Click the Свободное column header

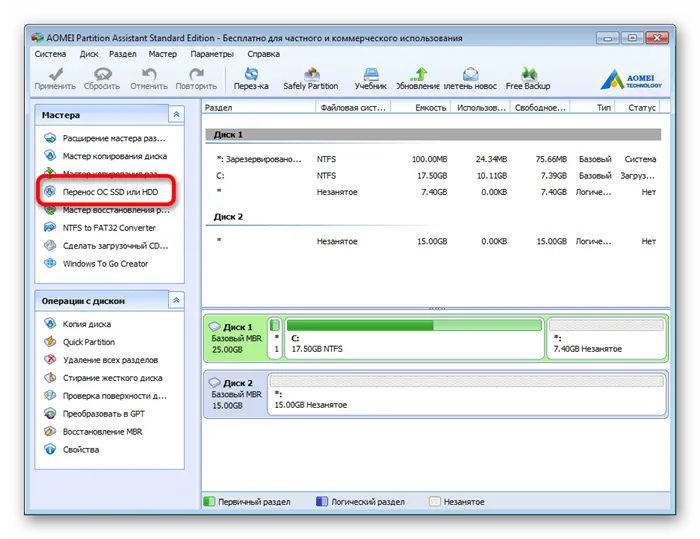pyautogui.click(x=540, y=107)
